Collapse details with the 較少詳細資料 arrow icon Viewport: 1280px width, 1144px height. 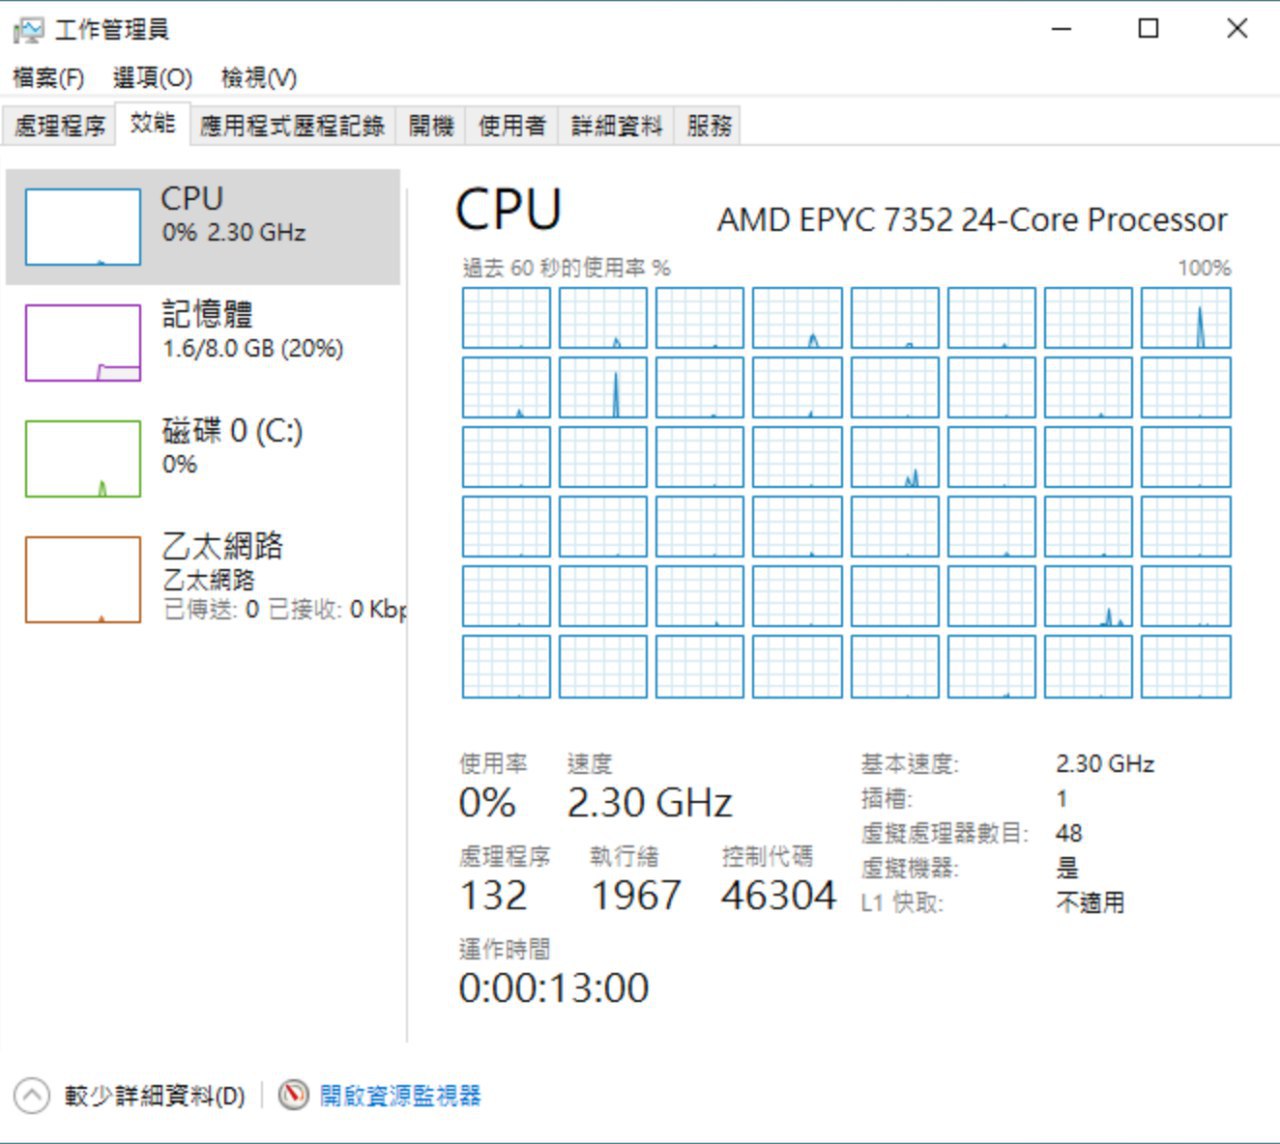click(31, 1095)
